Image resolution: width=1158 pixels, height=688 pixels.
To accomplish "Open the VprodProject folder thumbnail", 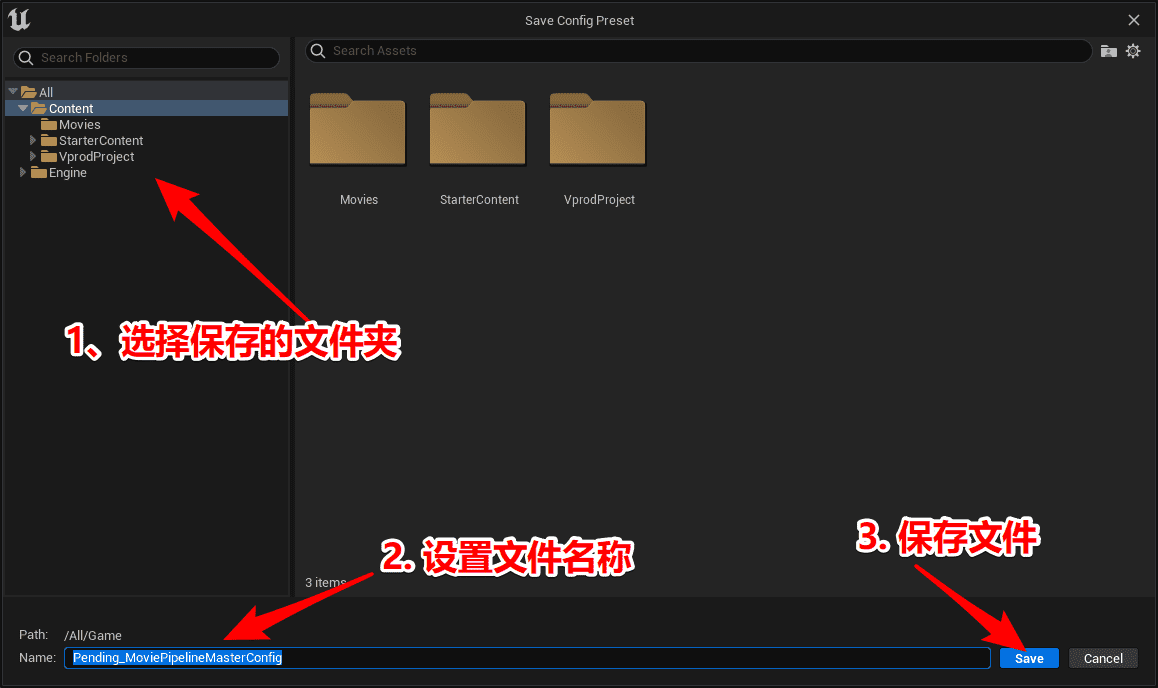I will [598, 131].
